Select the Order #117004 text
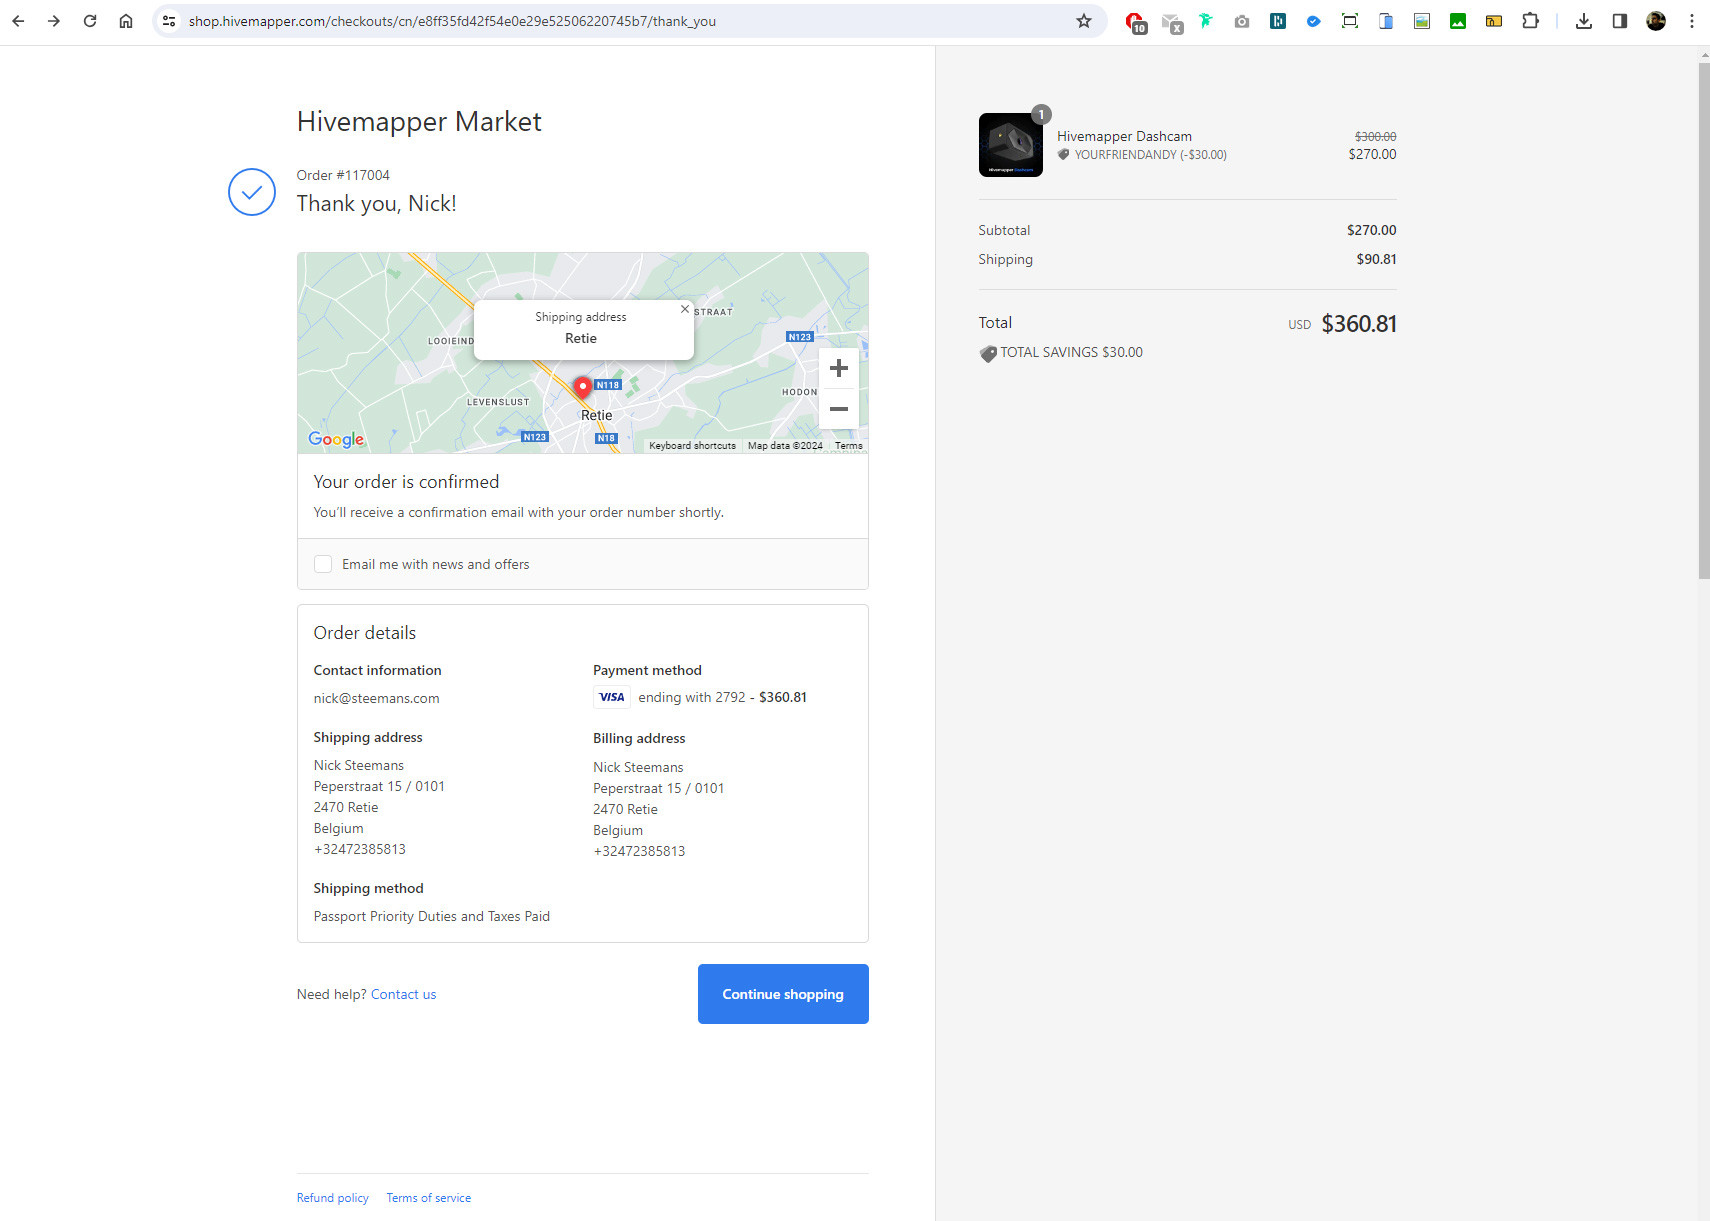This screenshot has width=1710, height=1221. pos(343,175)
